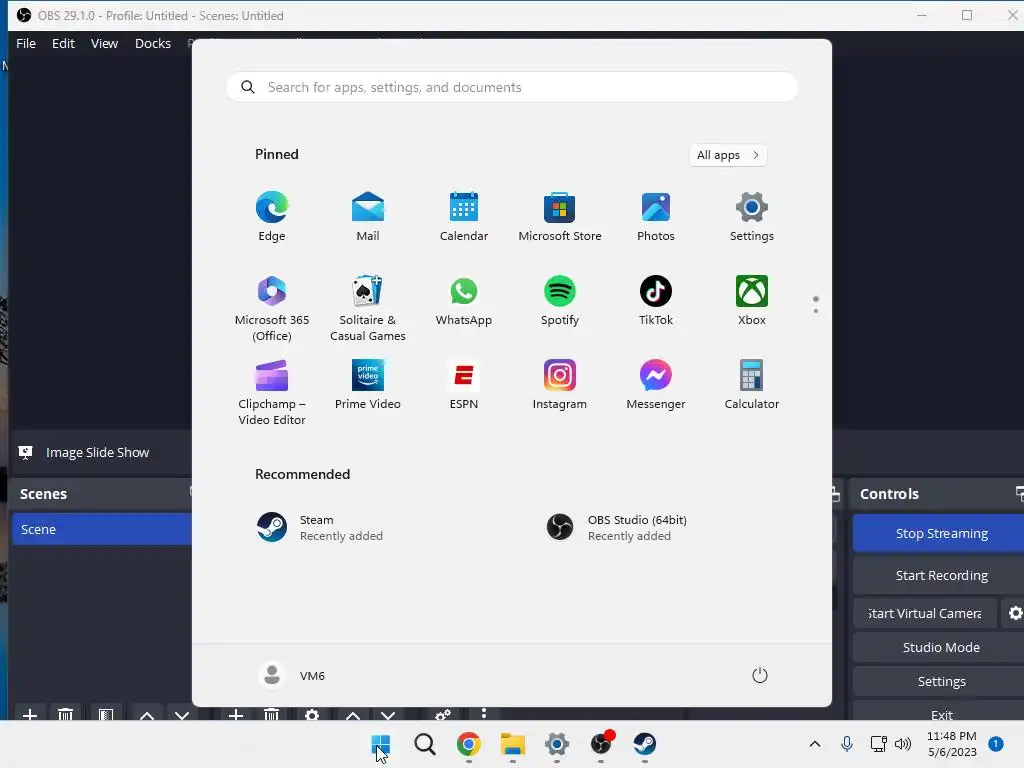The height and width of the screenshot is (768, 1024).
Task: Launch TikTok app
Action: point(656,300)
